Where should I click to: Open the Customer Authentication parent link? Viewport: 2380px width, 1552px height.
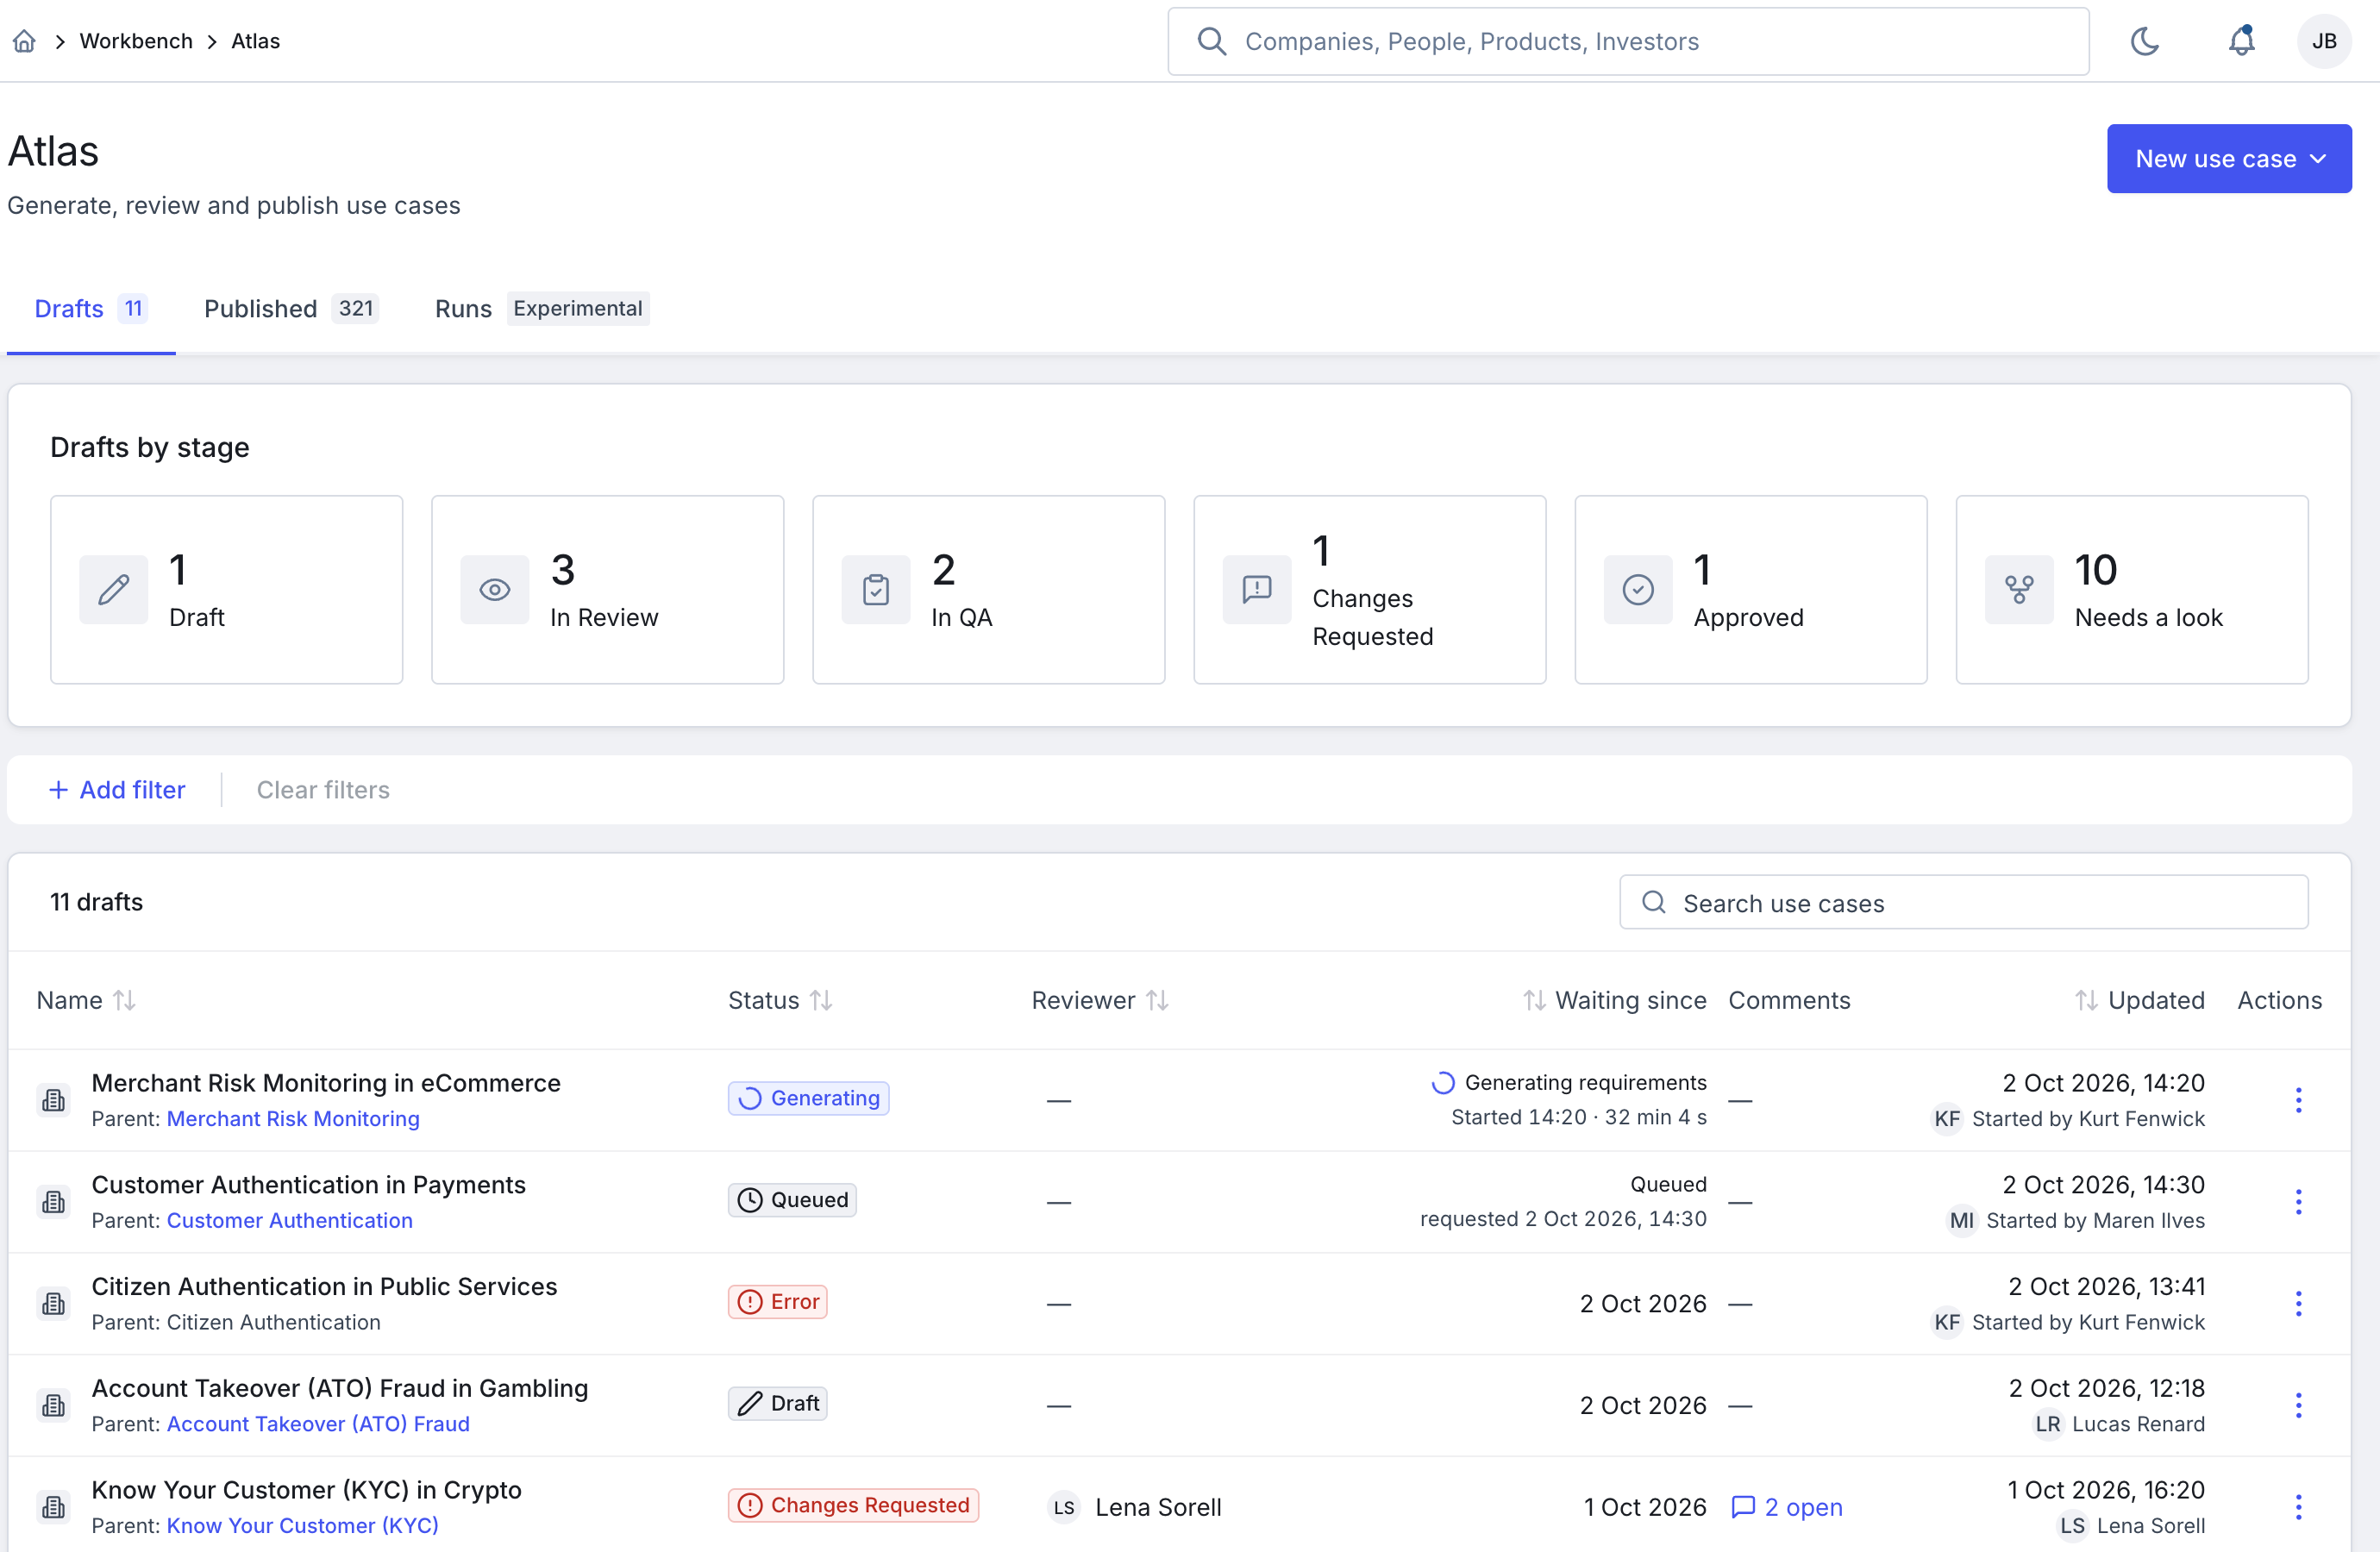(289, 1221)
